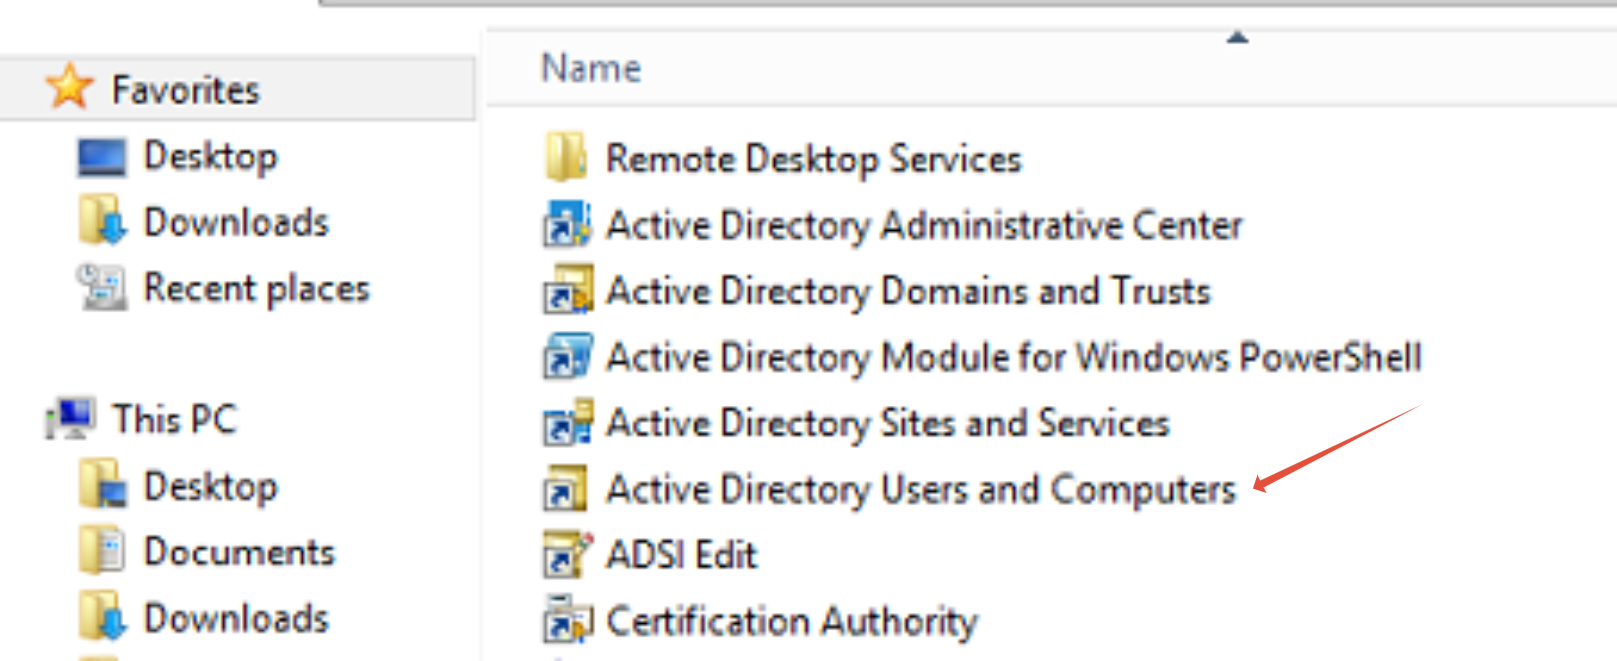Click the This PC computer icon
Screen dimensions: 1617x661
point(71,418)
